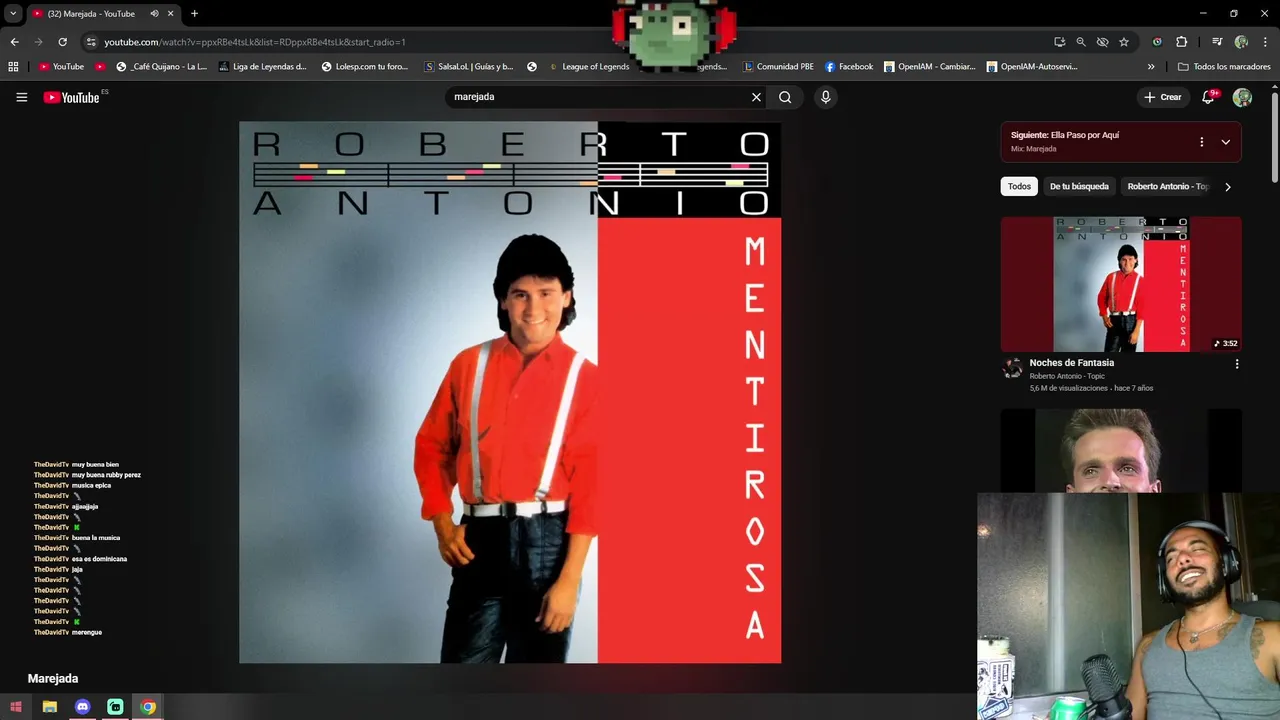Open the zoom magnifier icon in address bar
This screenshot has width=1280, height=720.
(1081, 42)
